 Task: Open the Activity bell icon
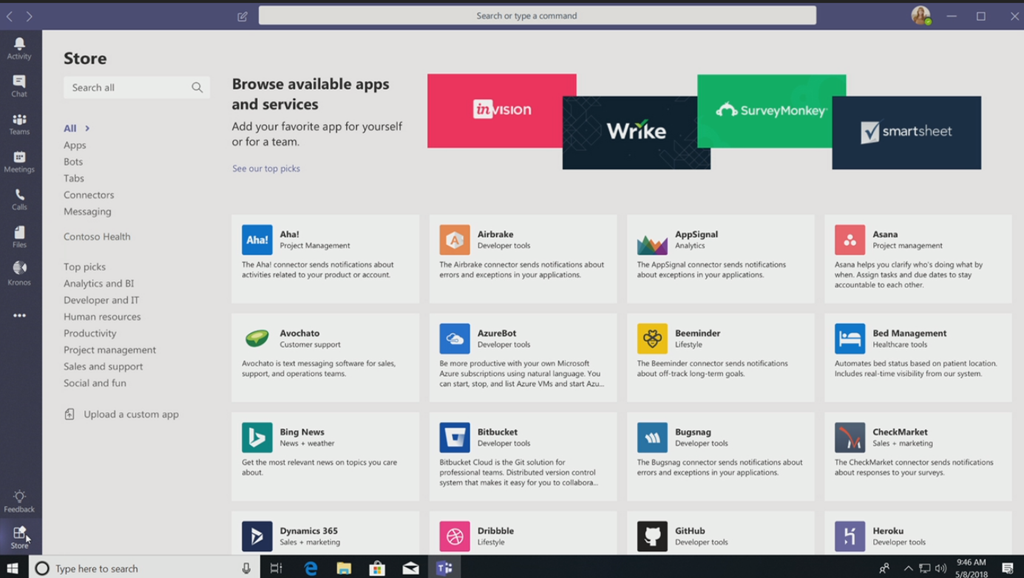pos(19,48)
